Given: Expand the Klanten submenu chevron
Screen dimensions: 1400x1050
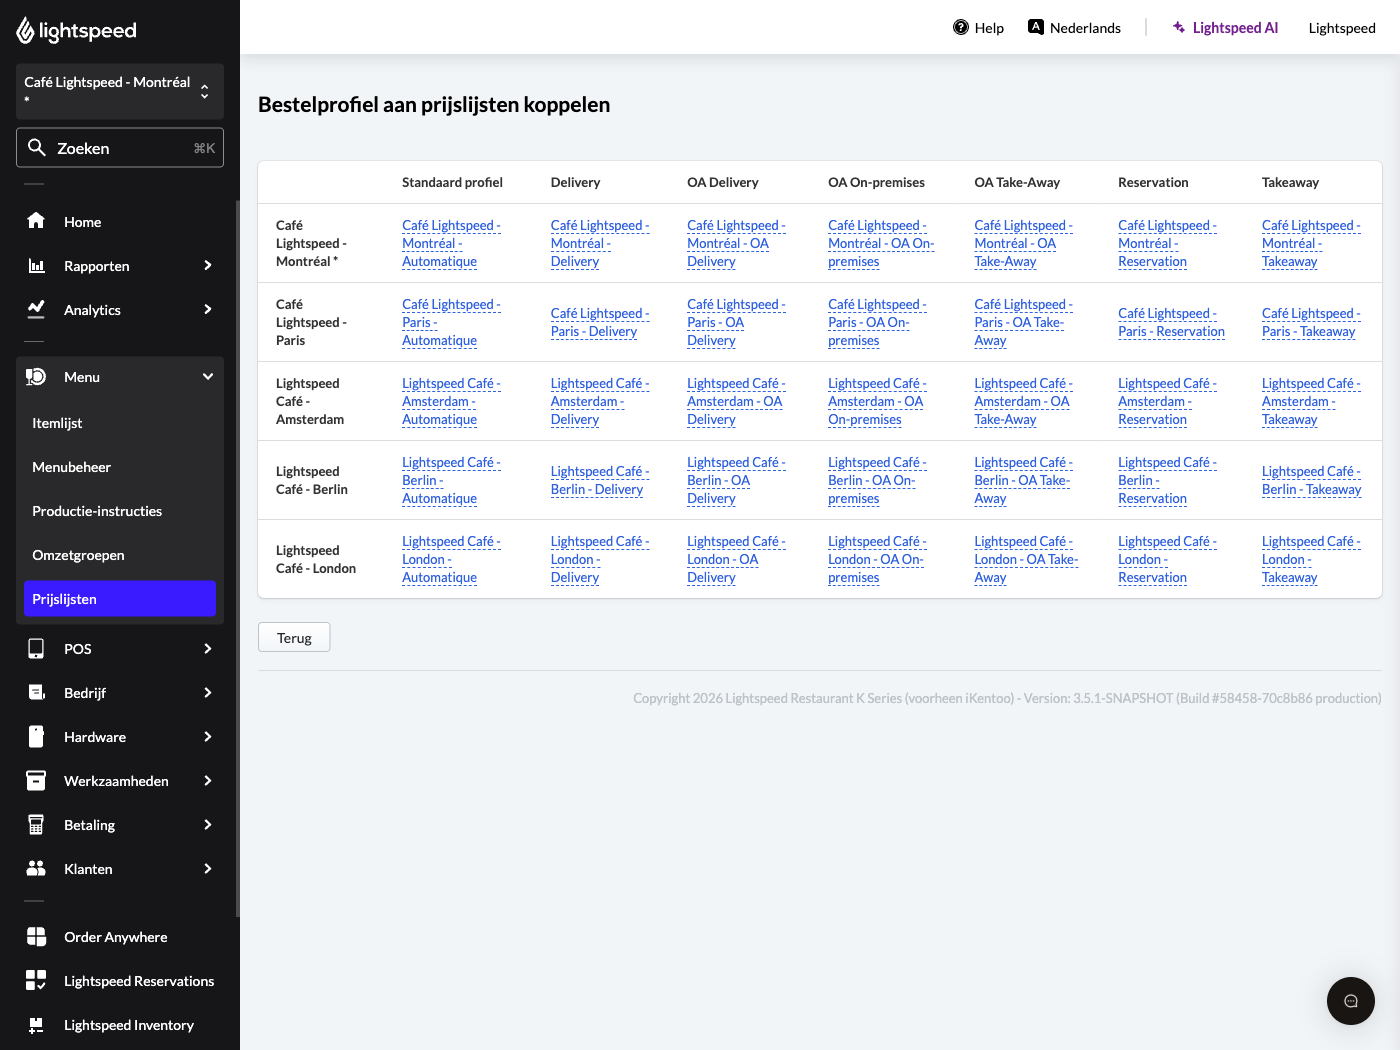Looking at the screenshot, I should click(x=208, y=868).
